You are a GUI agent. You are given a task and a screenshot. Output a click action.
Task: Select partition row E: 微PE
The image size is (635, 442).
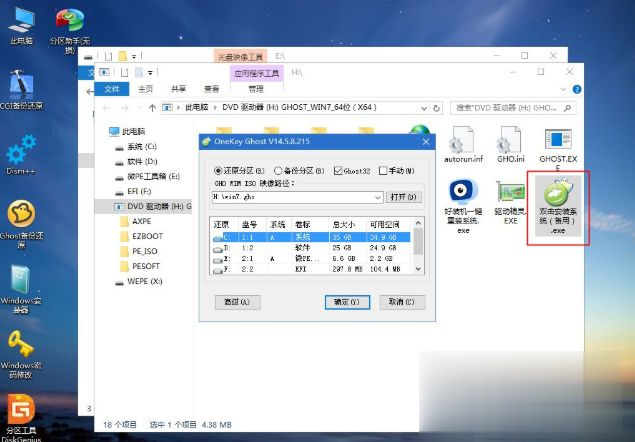pos(311,258)
